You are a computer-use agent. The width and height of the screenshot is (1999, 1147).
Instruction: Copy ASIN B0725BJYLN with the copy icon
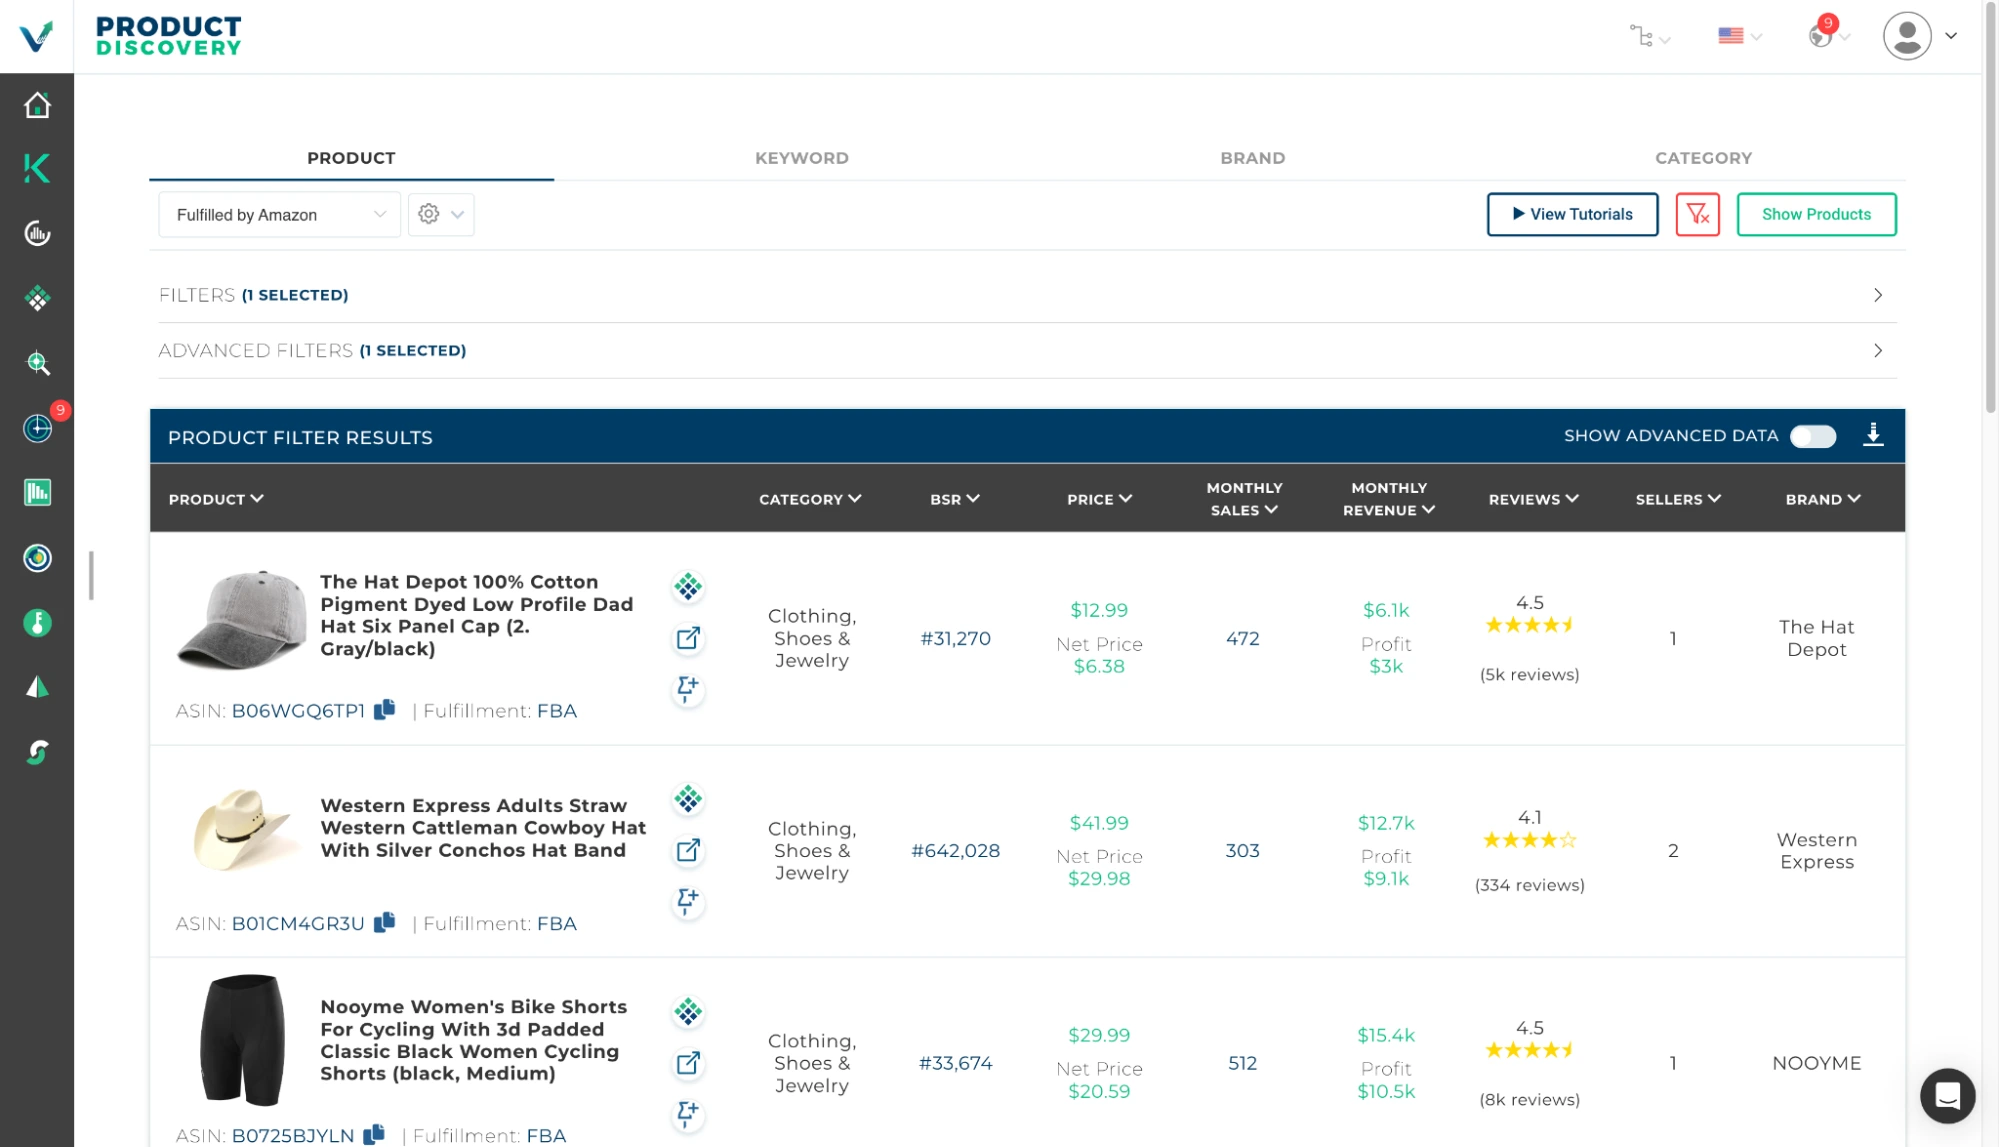point(374,1134)
